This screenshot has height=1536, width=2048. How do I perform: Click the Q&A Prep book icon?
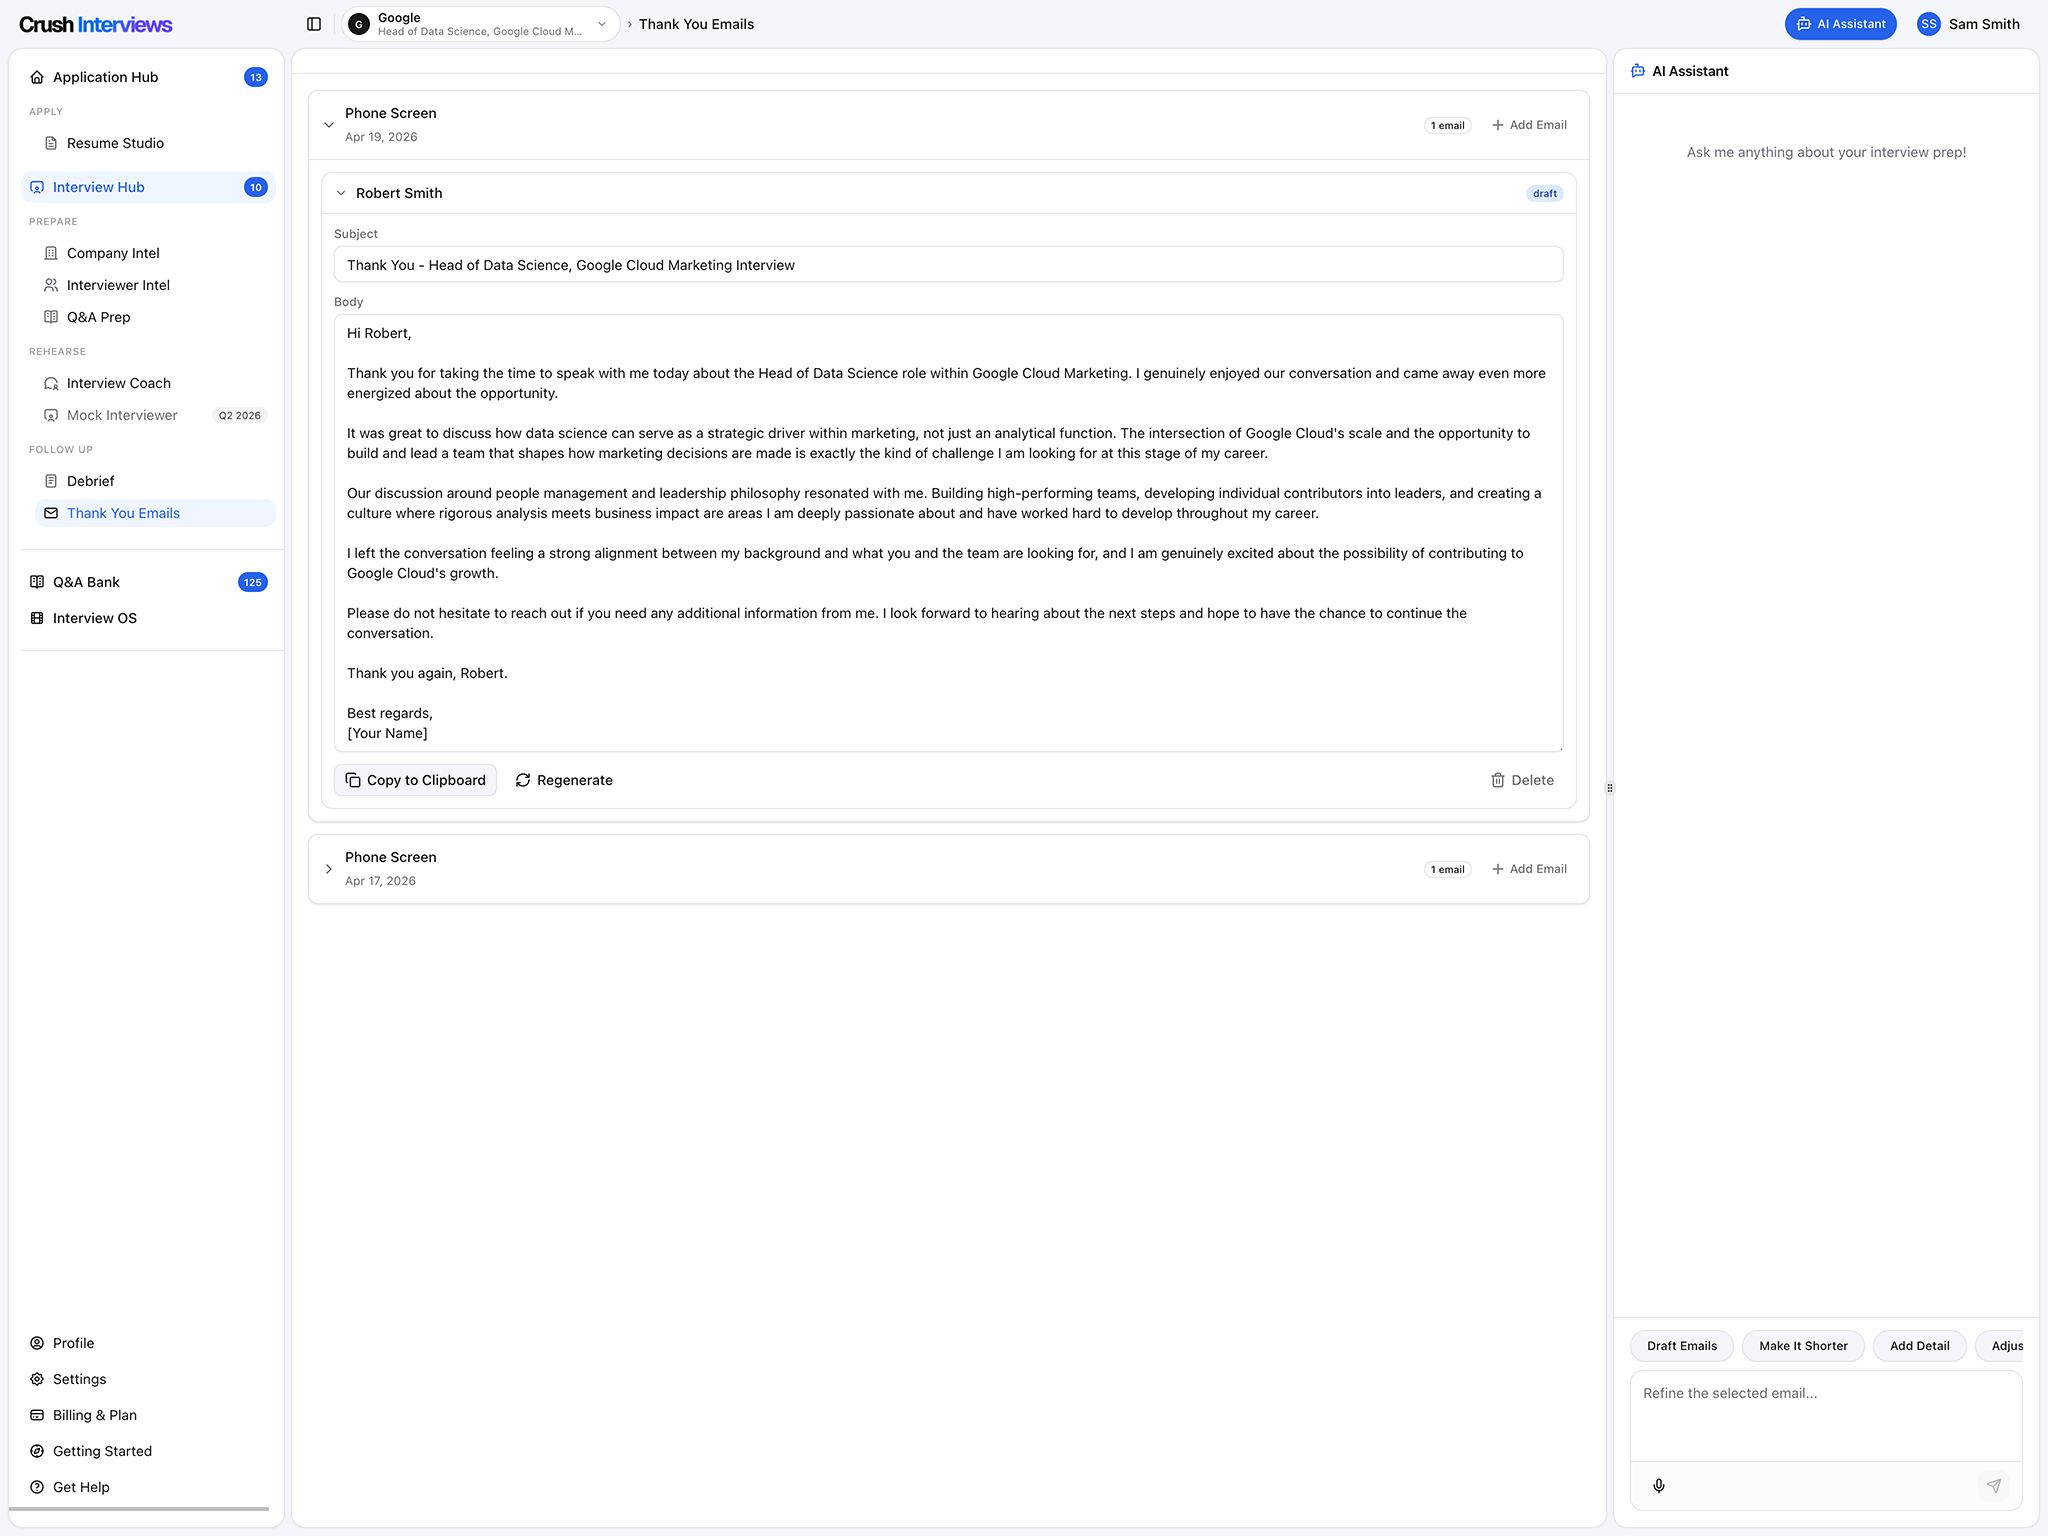pyautogui.click(x=51, y=317)
